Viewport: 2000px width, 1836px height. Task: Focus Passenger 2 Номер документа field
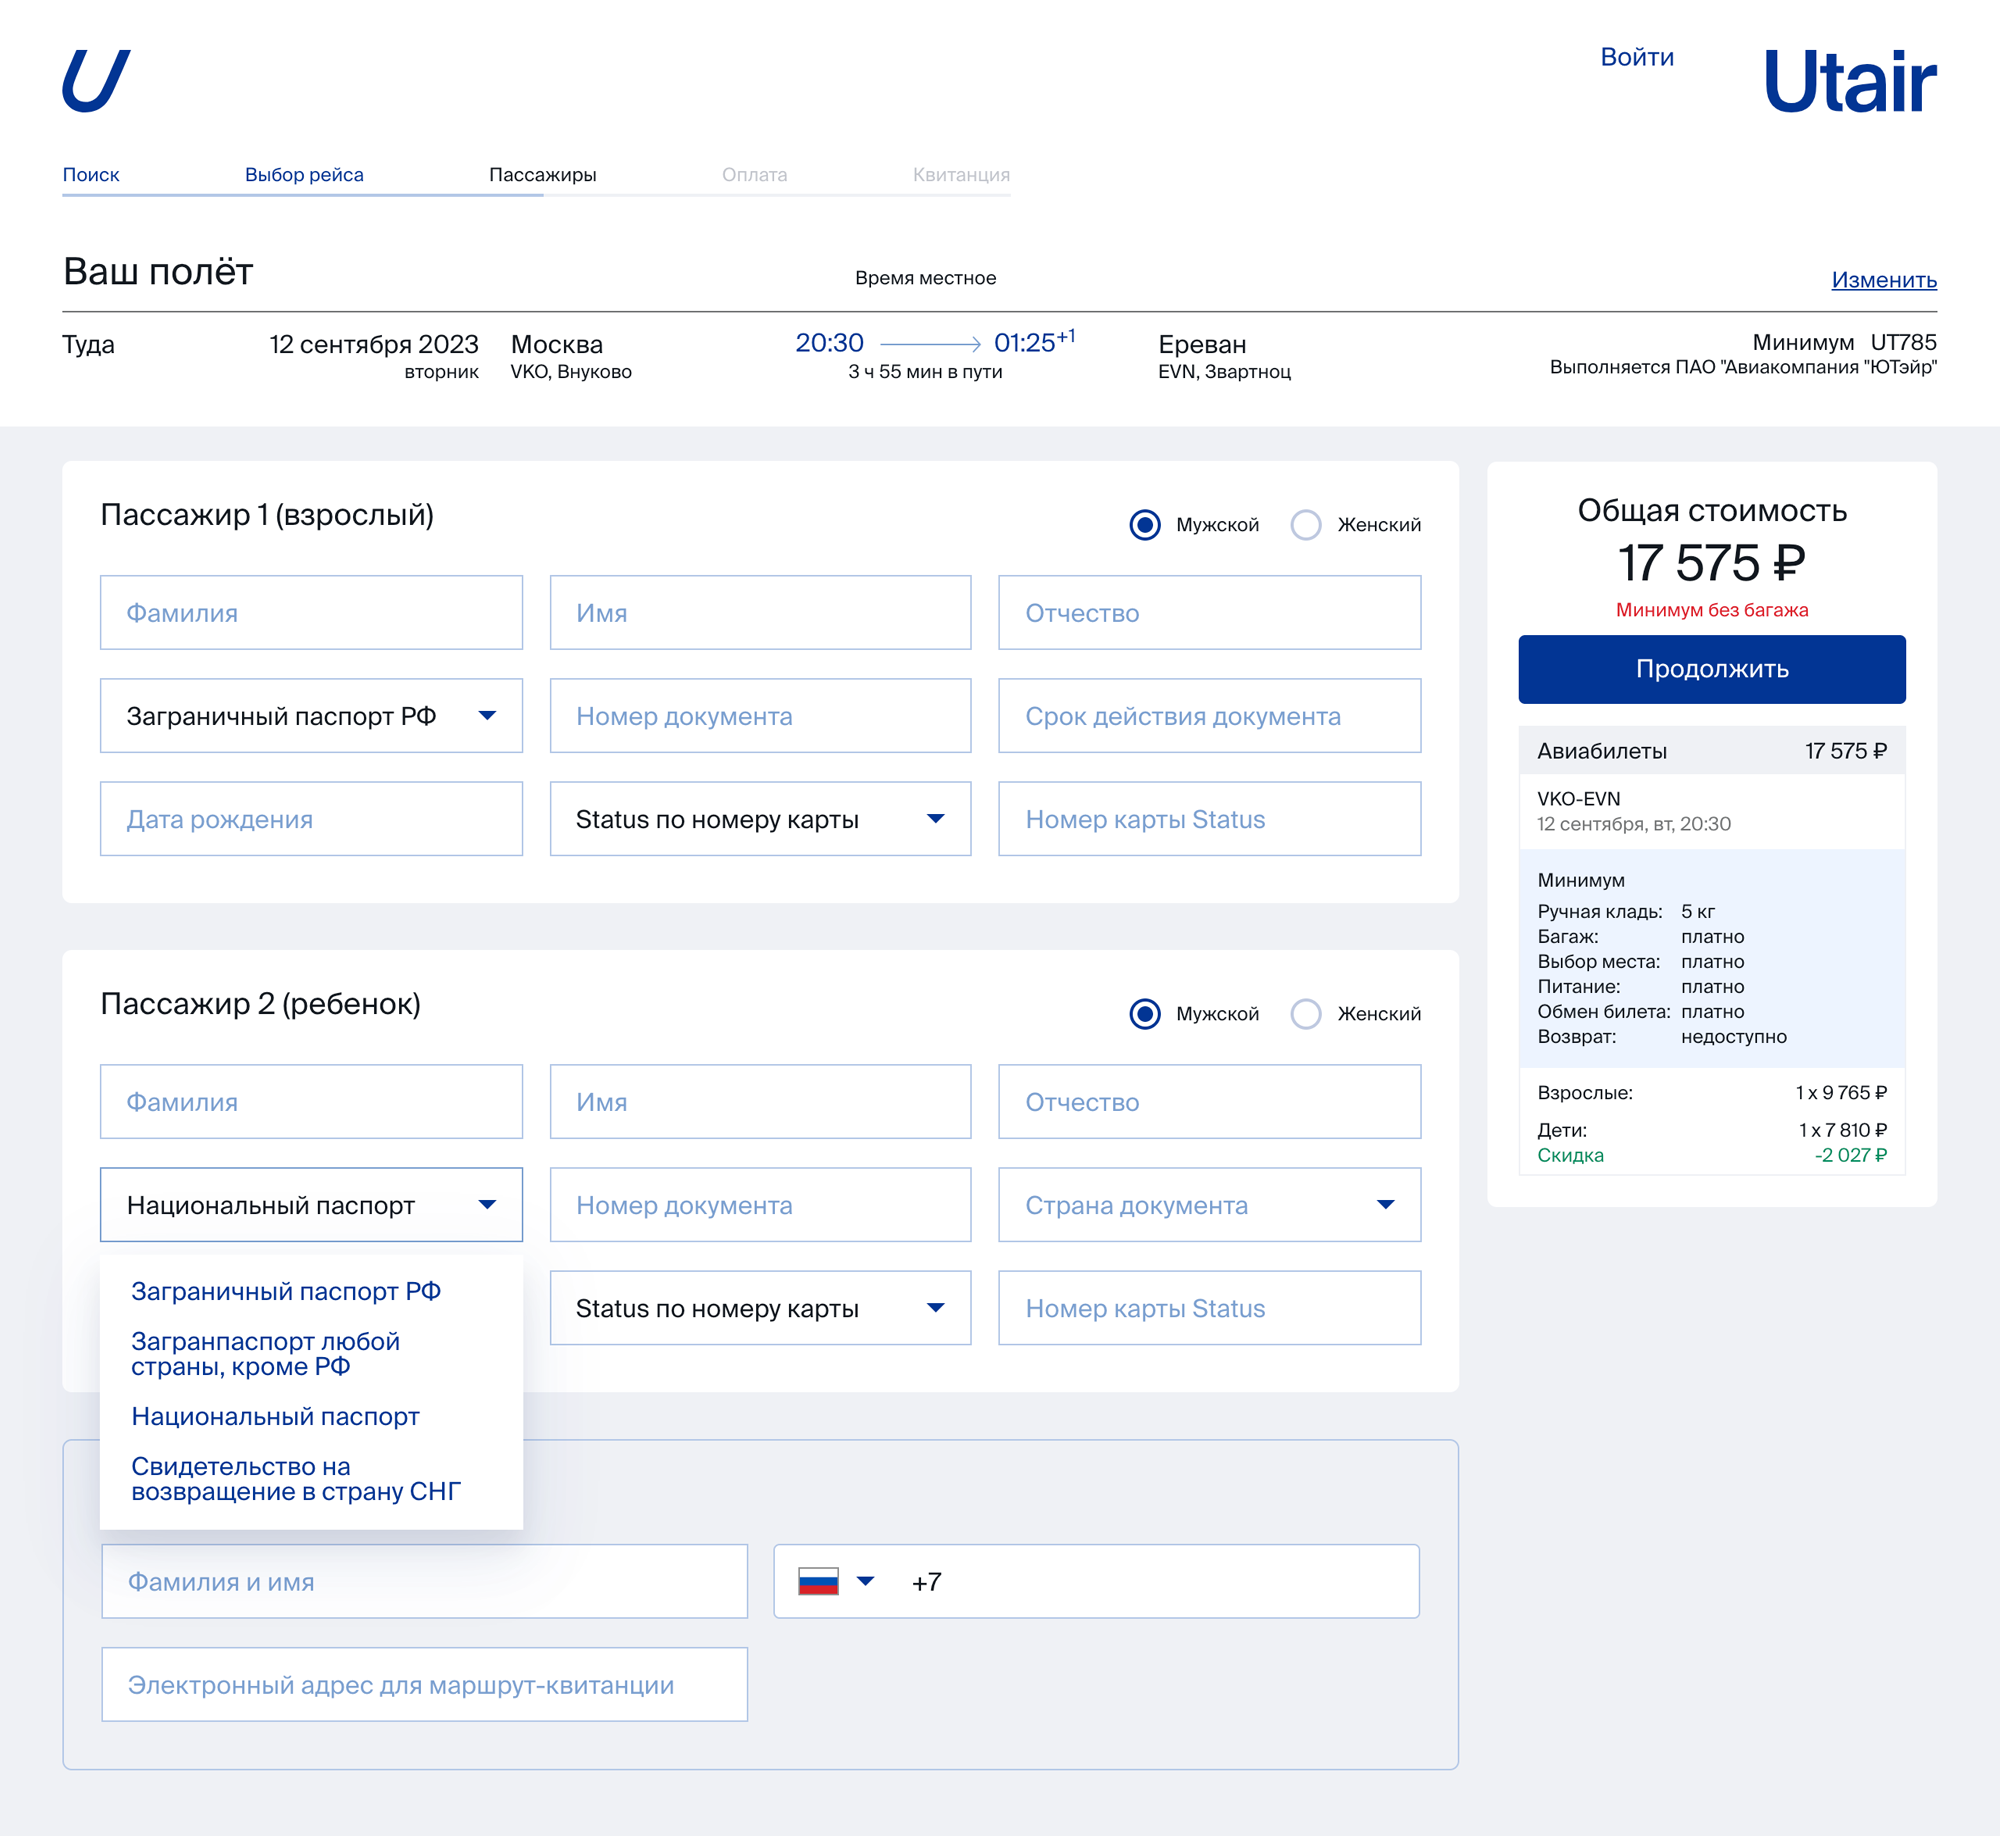pyautogui.click(x=760, y=1205)
